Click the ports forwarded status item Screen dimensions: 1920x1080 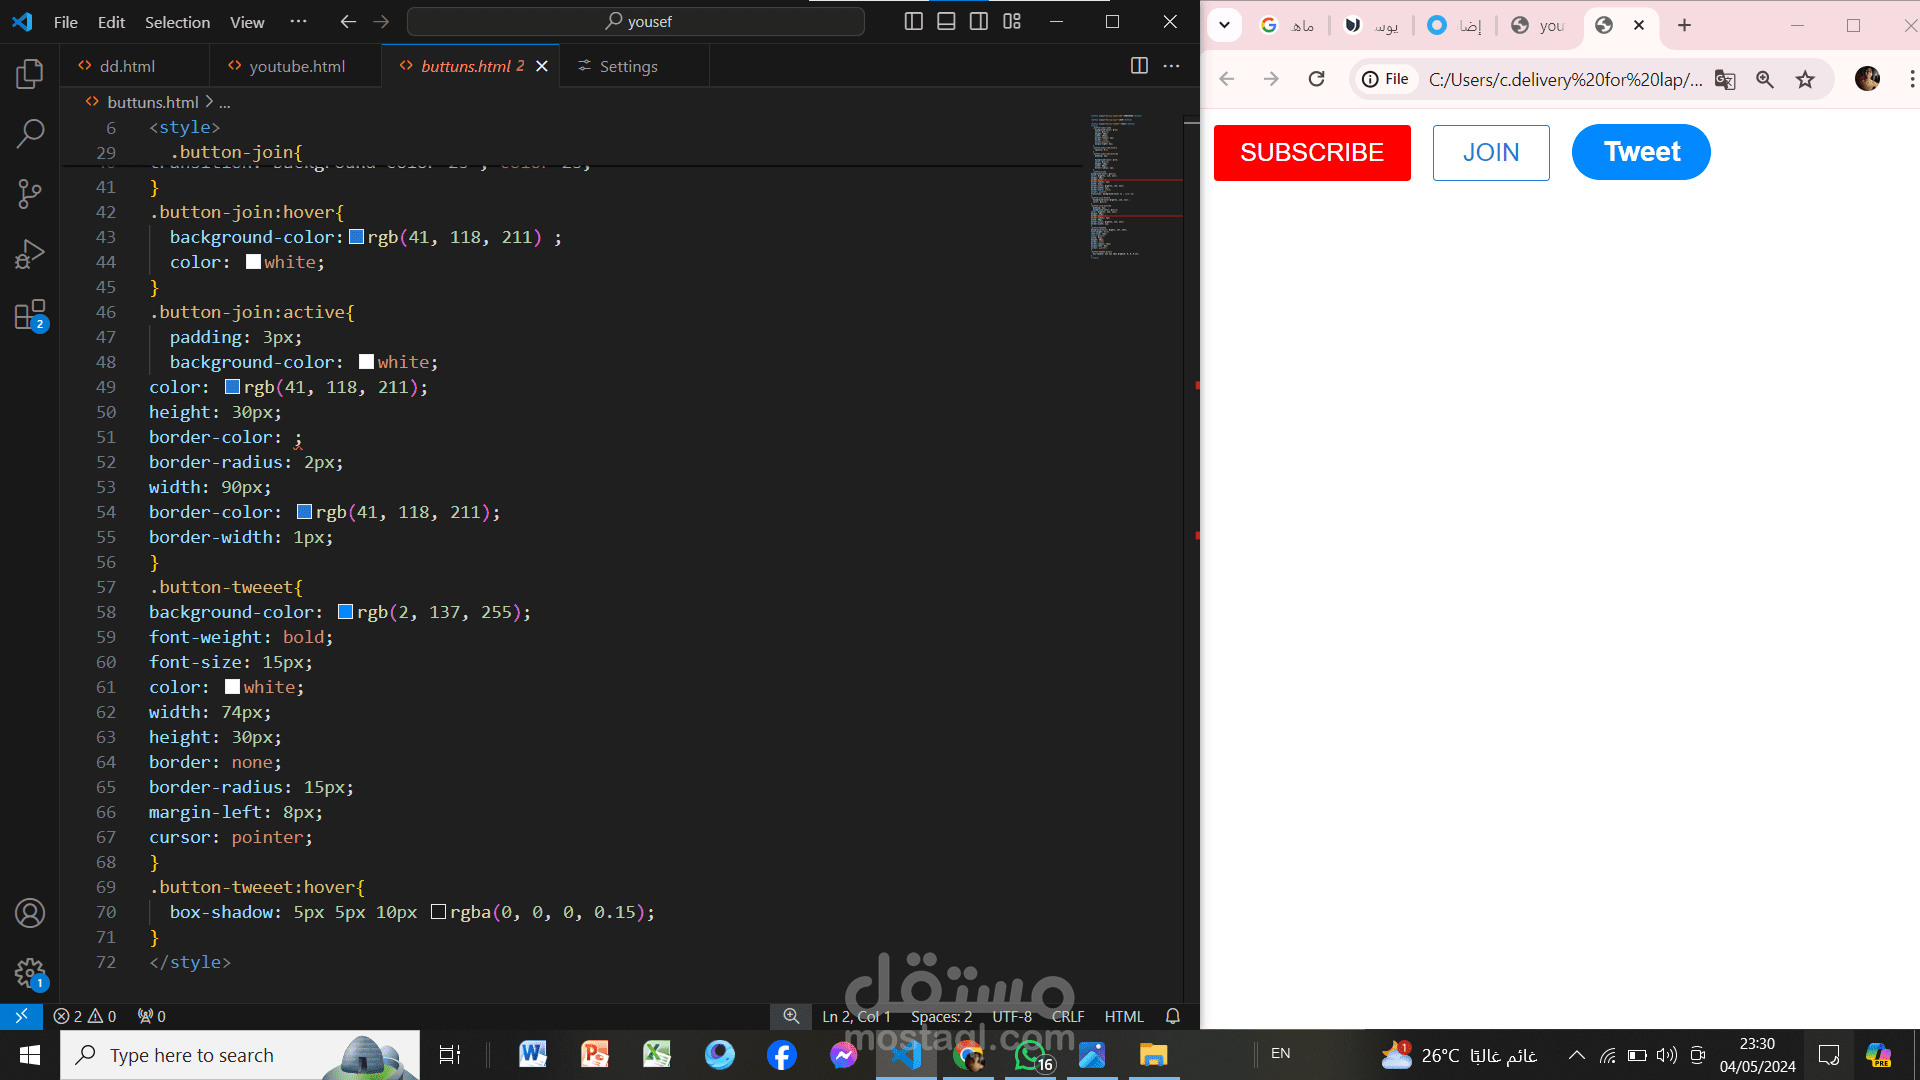pos(152,1016)
